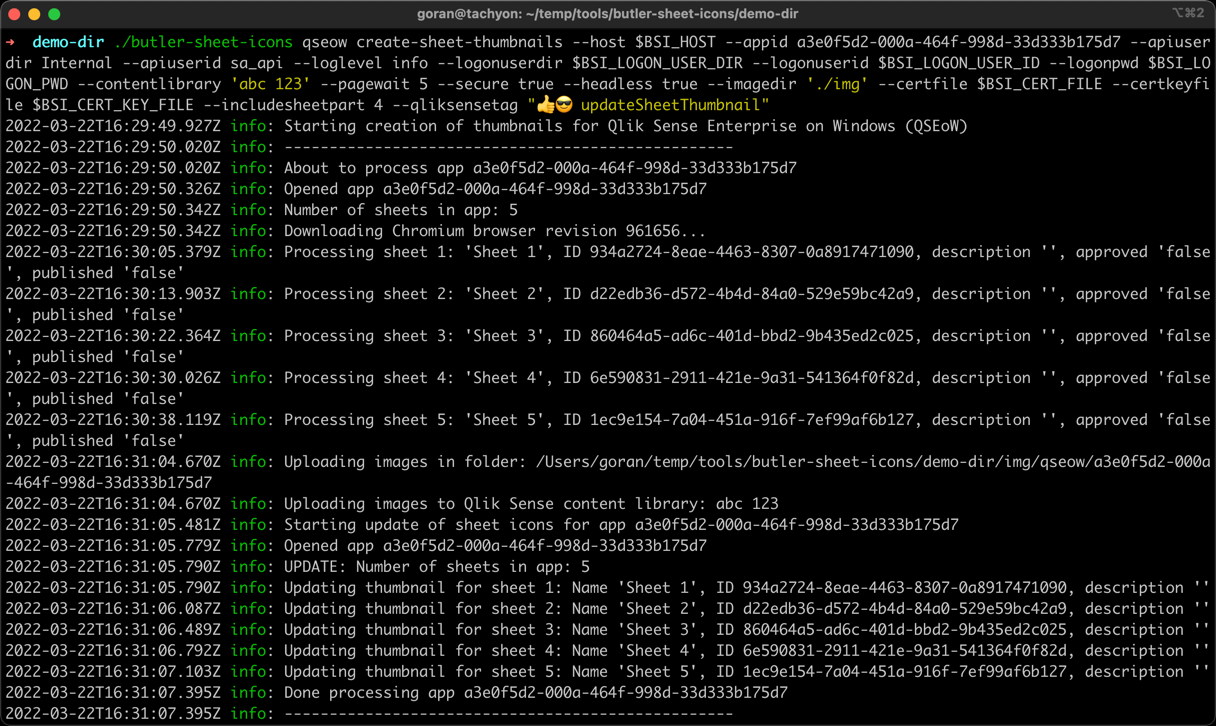Image resolution: width=1216 pixels, height=726 pixels.
Task: Click the 'Starting creation of thumbnails' log line
Action: click(x=487, y=126)
